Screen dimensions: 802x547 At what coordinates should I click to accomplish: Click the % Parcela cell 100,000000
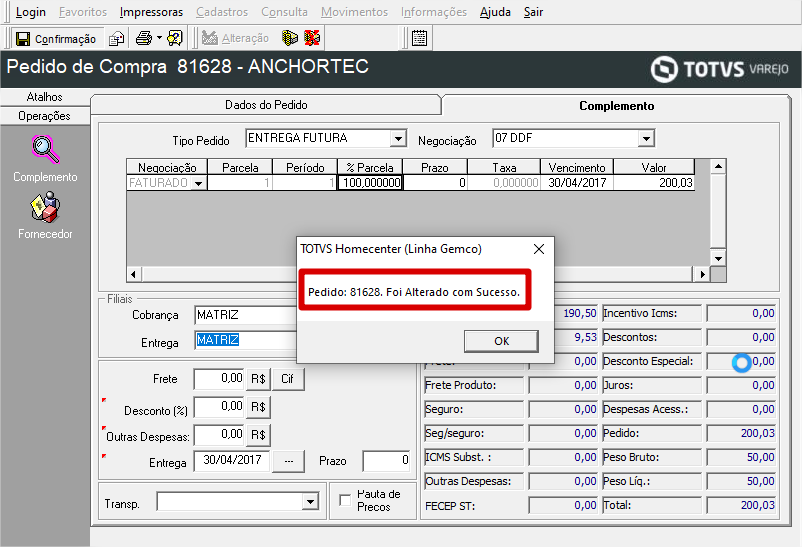coord(371,183)
